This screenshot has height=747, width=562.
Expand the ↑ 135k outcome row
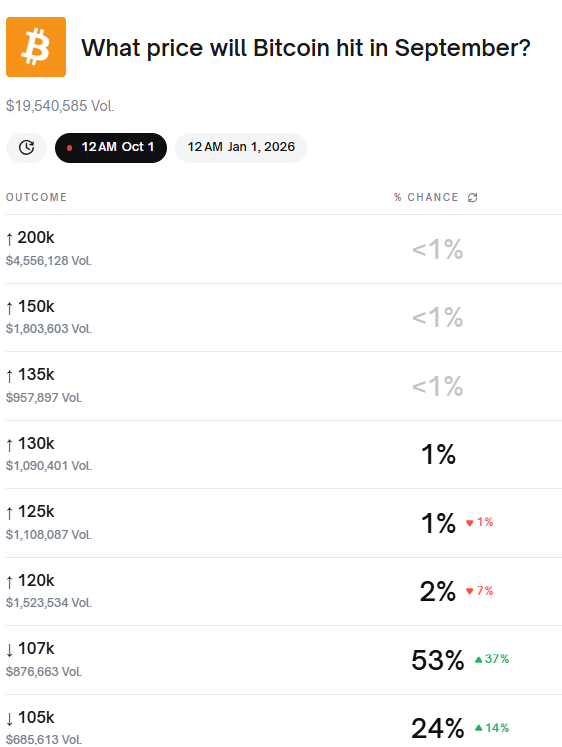click(284, 386)
